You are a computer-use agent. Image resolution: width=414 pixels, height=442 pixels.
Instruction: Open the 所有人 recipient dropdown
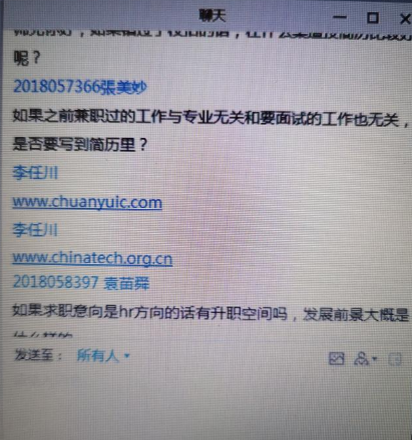click(x=103, y=356)
